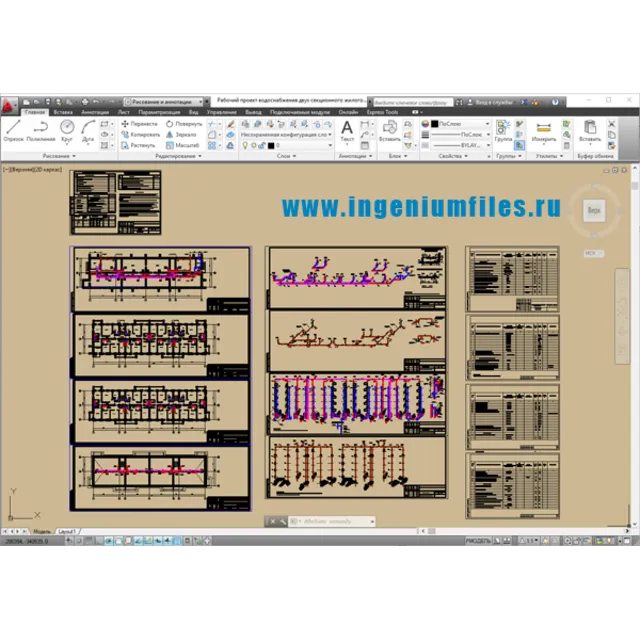Viewport: 640px width, 640px height.
Task: Click the color wheel icon in Свойства panel
Action: (x=425, y=124)
